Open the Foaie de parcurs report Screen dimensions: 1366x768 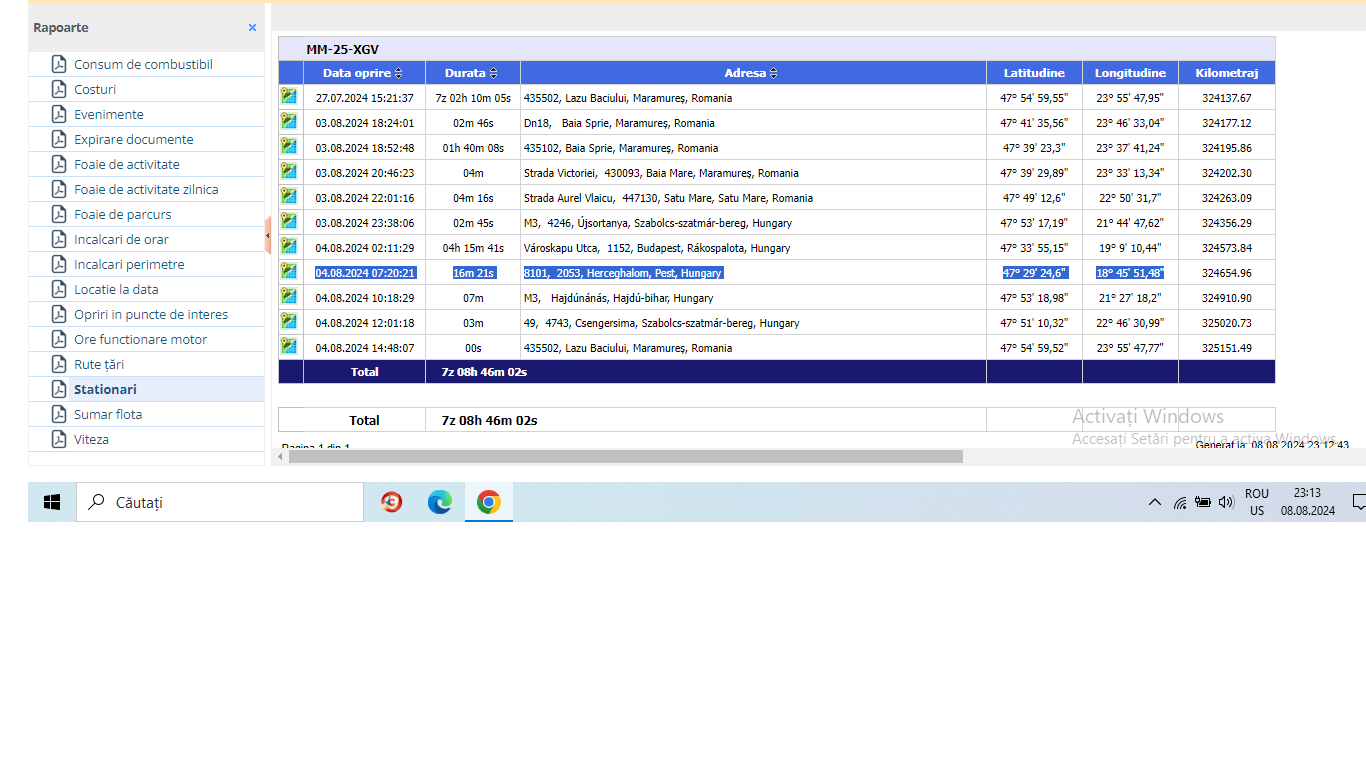122,214
